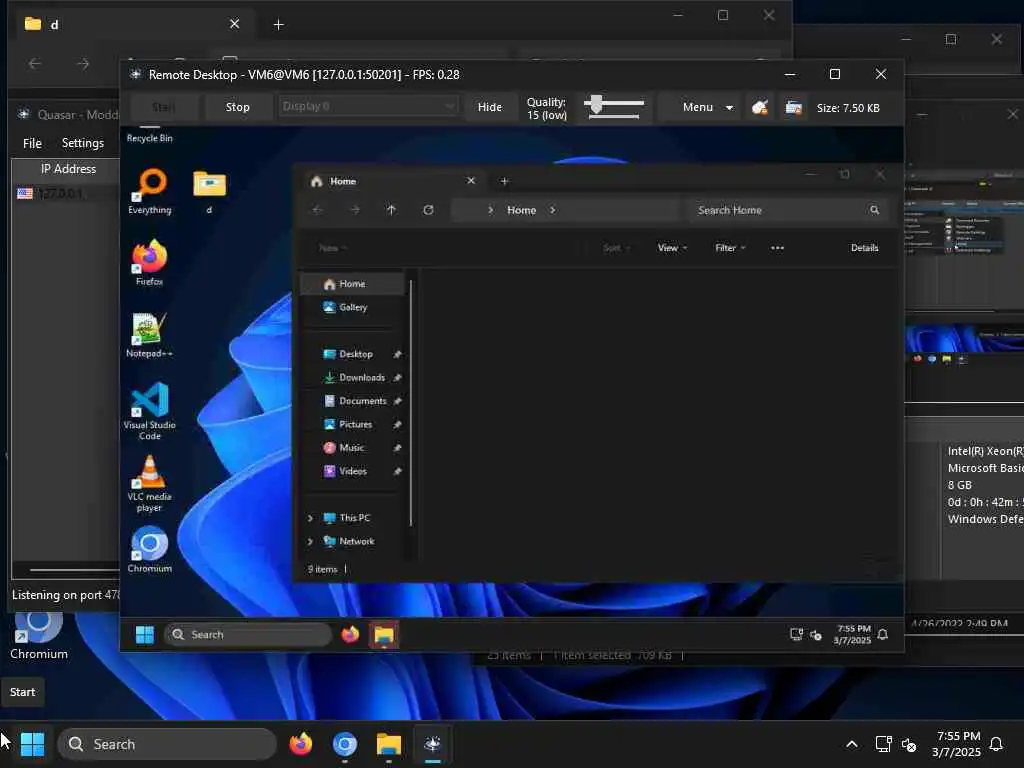Open Pictures in explorer sidebar
The height and width of the screenshot is (768, 1024).
pos(355,424)
